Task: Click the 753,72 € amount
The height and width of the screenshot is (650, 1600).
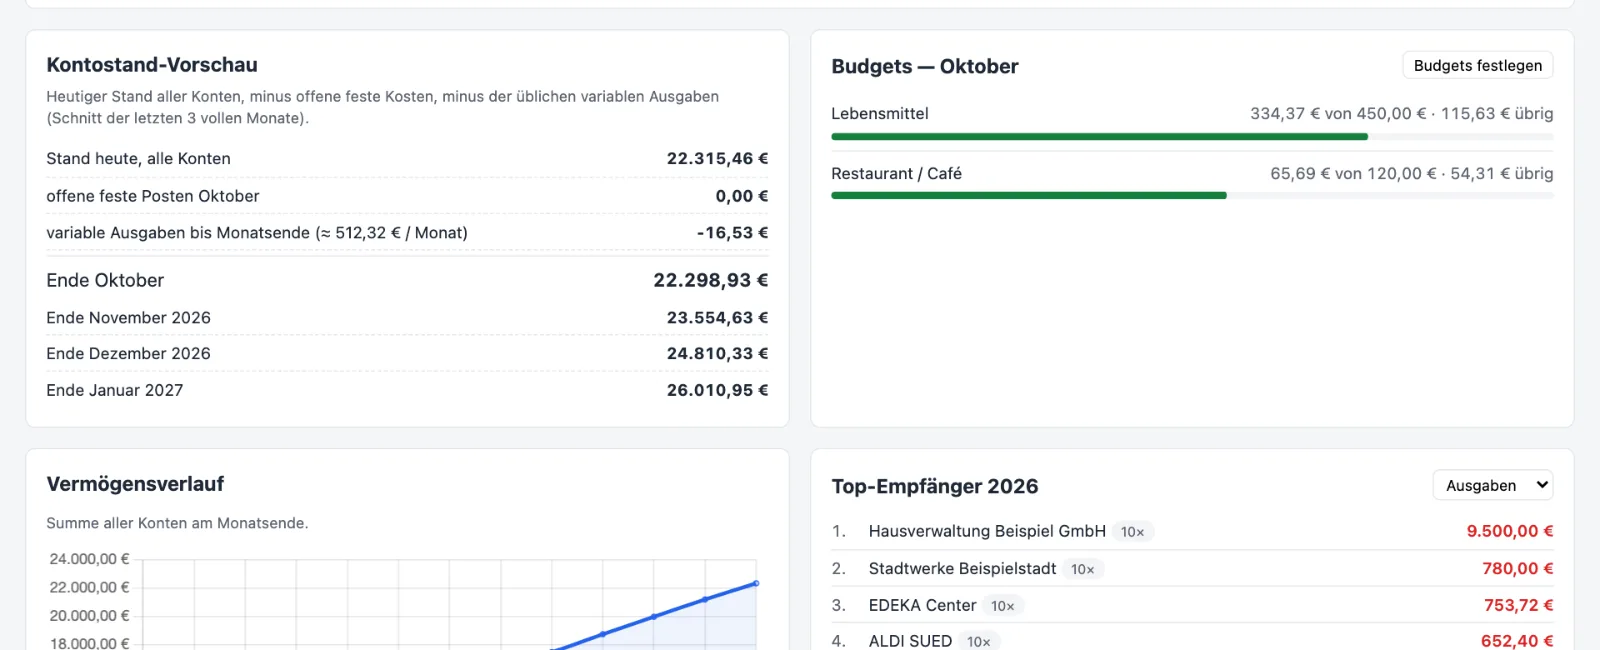Action: pyautogui.click(x=1519, y=605)
